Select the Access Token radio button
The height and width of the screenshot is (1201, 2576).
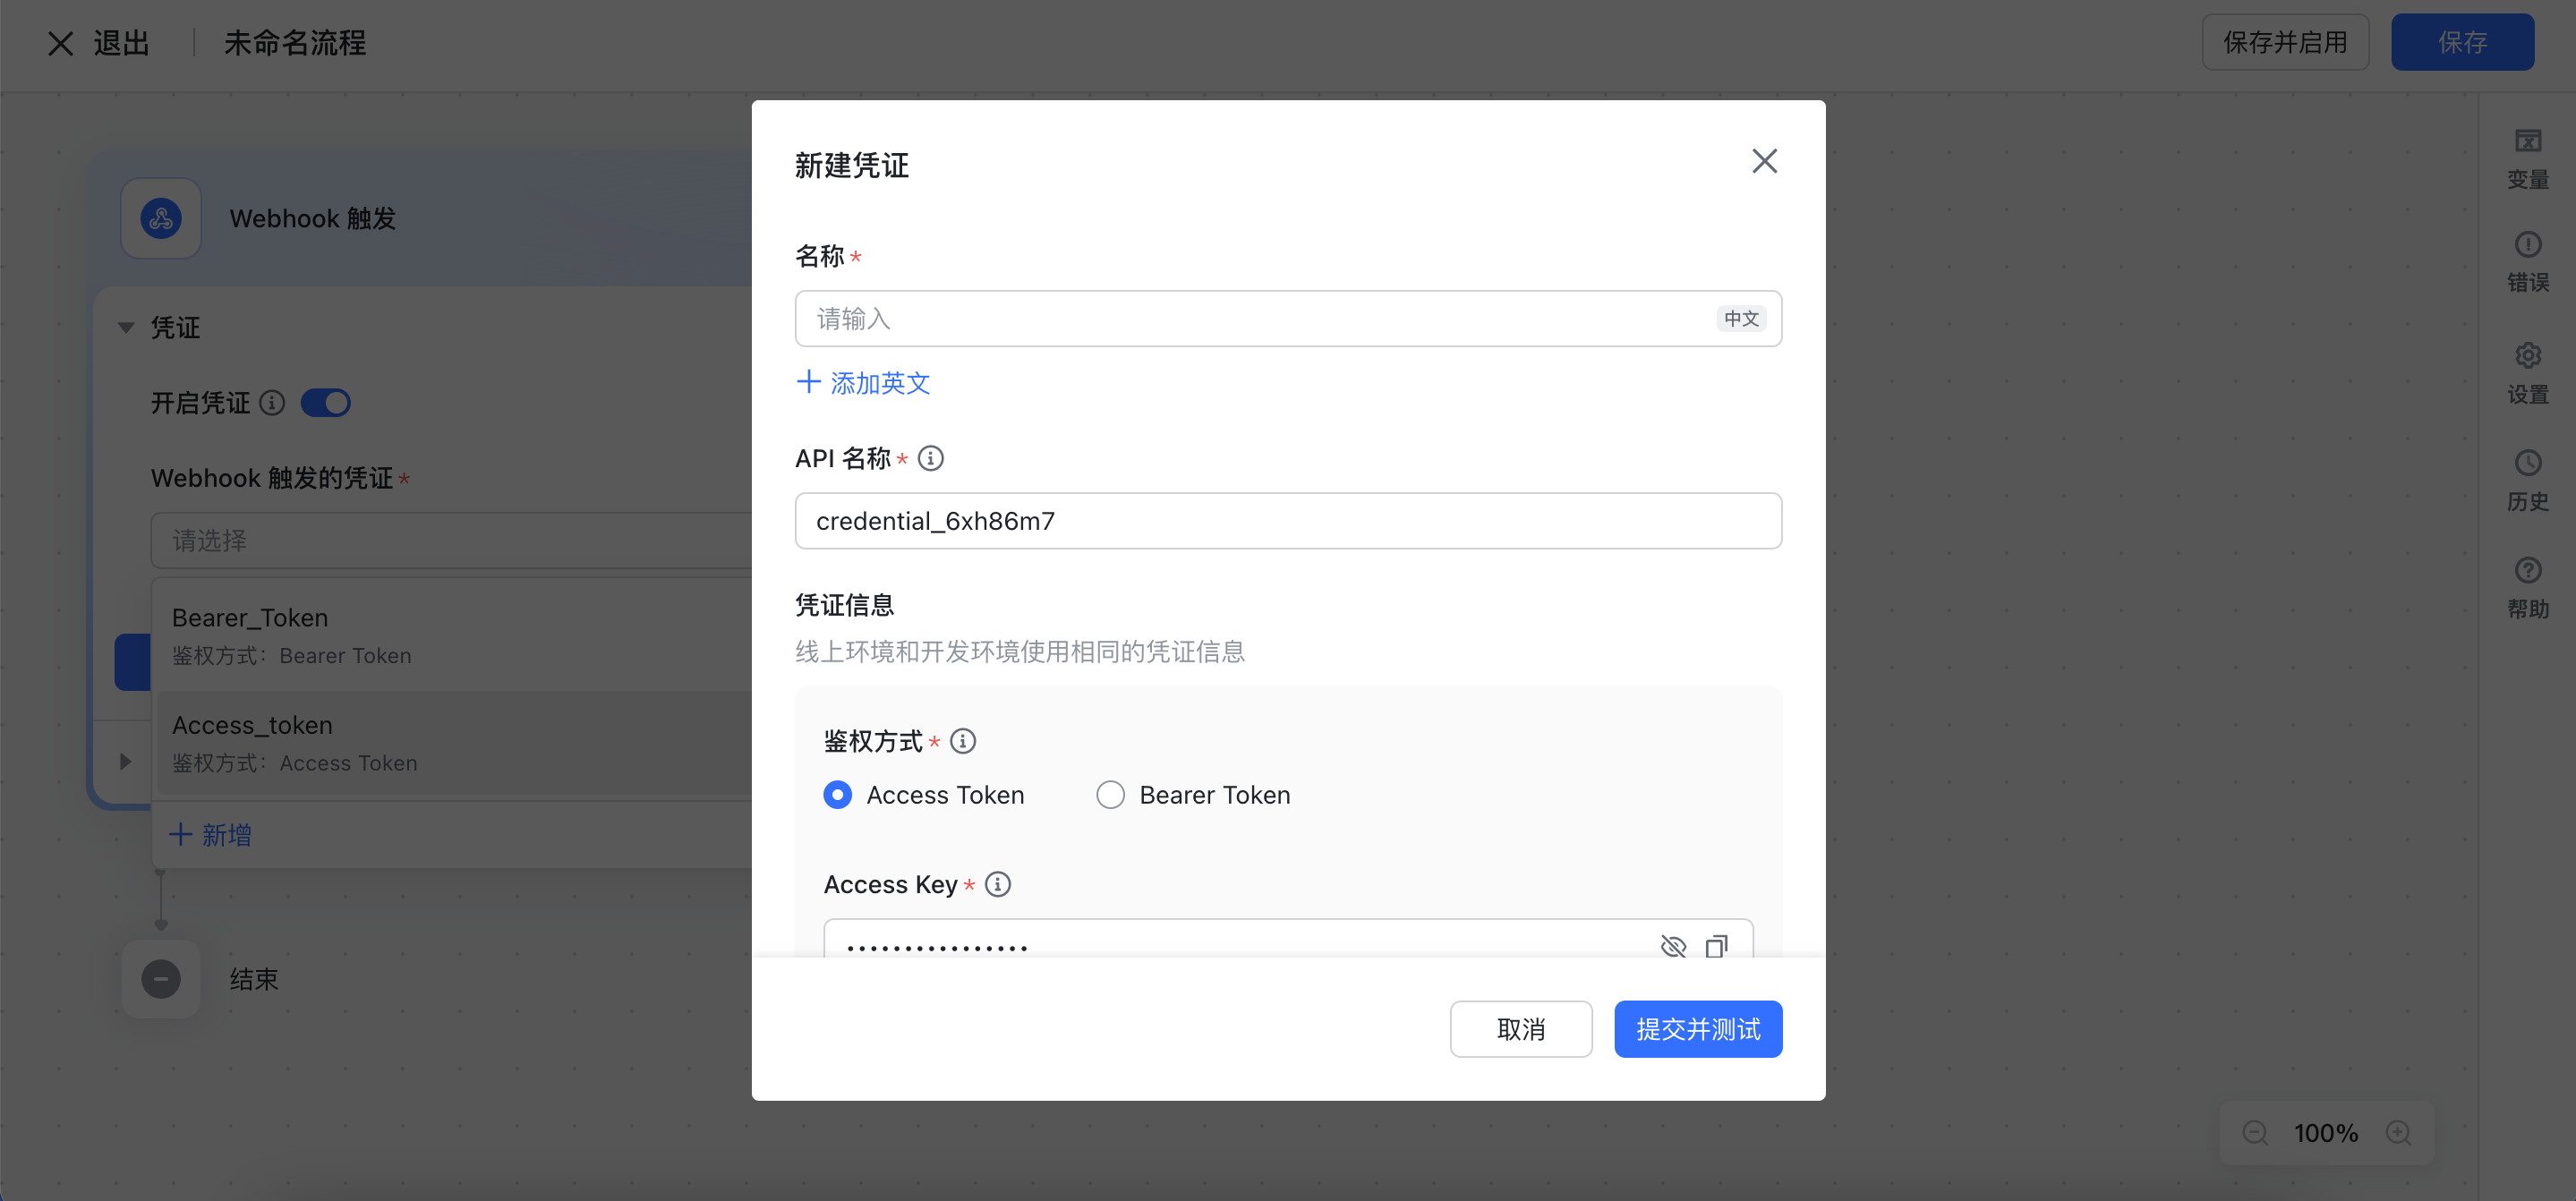coord(838,795)
